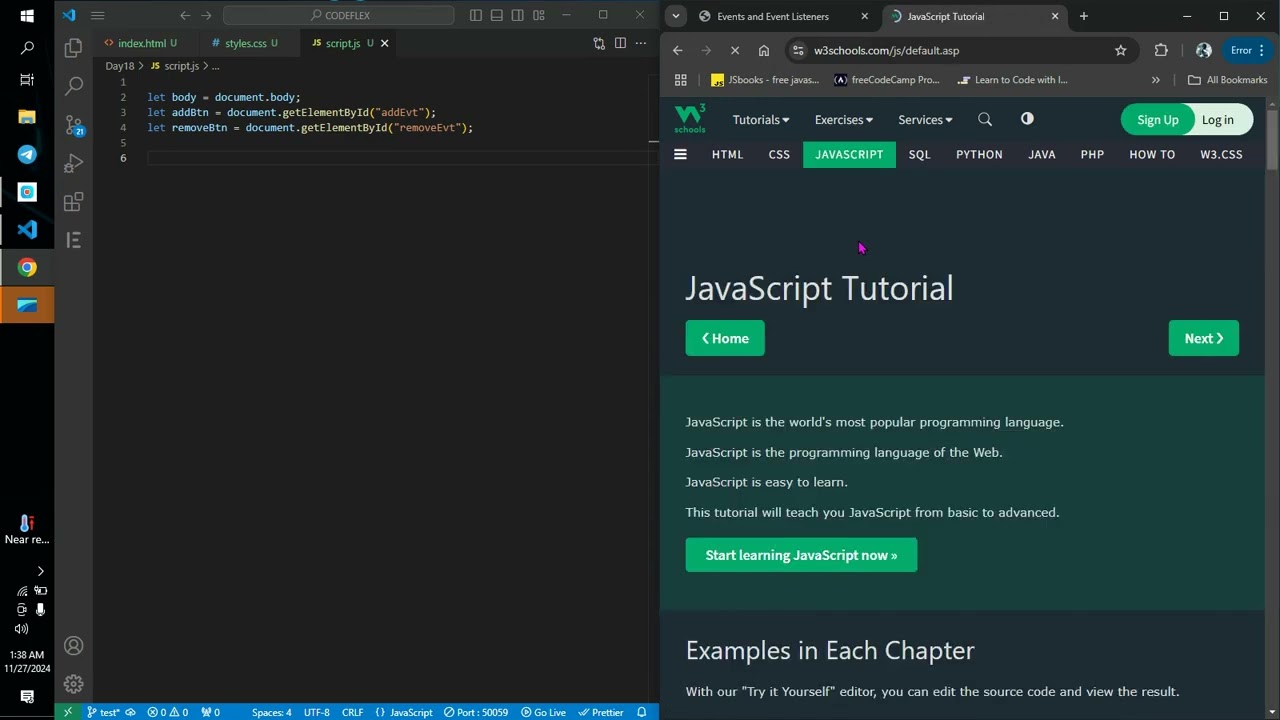This screenshot has width=1280, height=720.
Task: Toggle Go Live server in status bar
Action: pos(543,712)
